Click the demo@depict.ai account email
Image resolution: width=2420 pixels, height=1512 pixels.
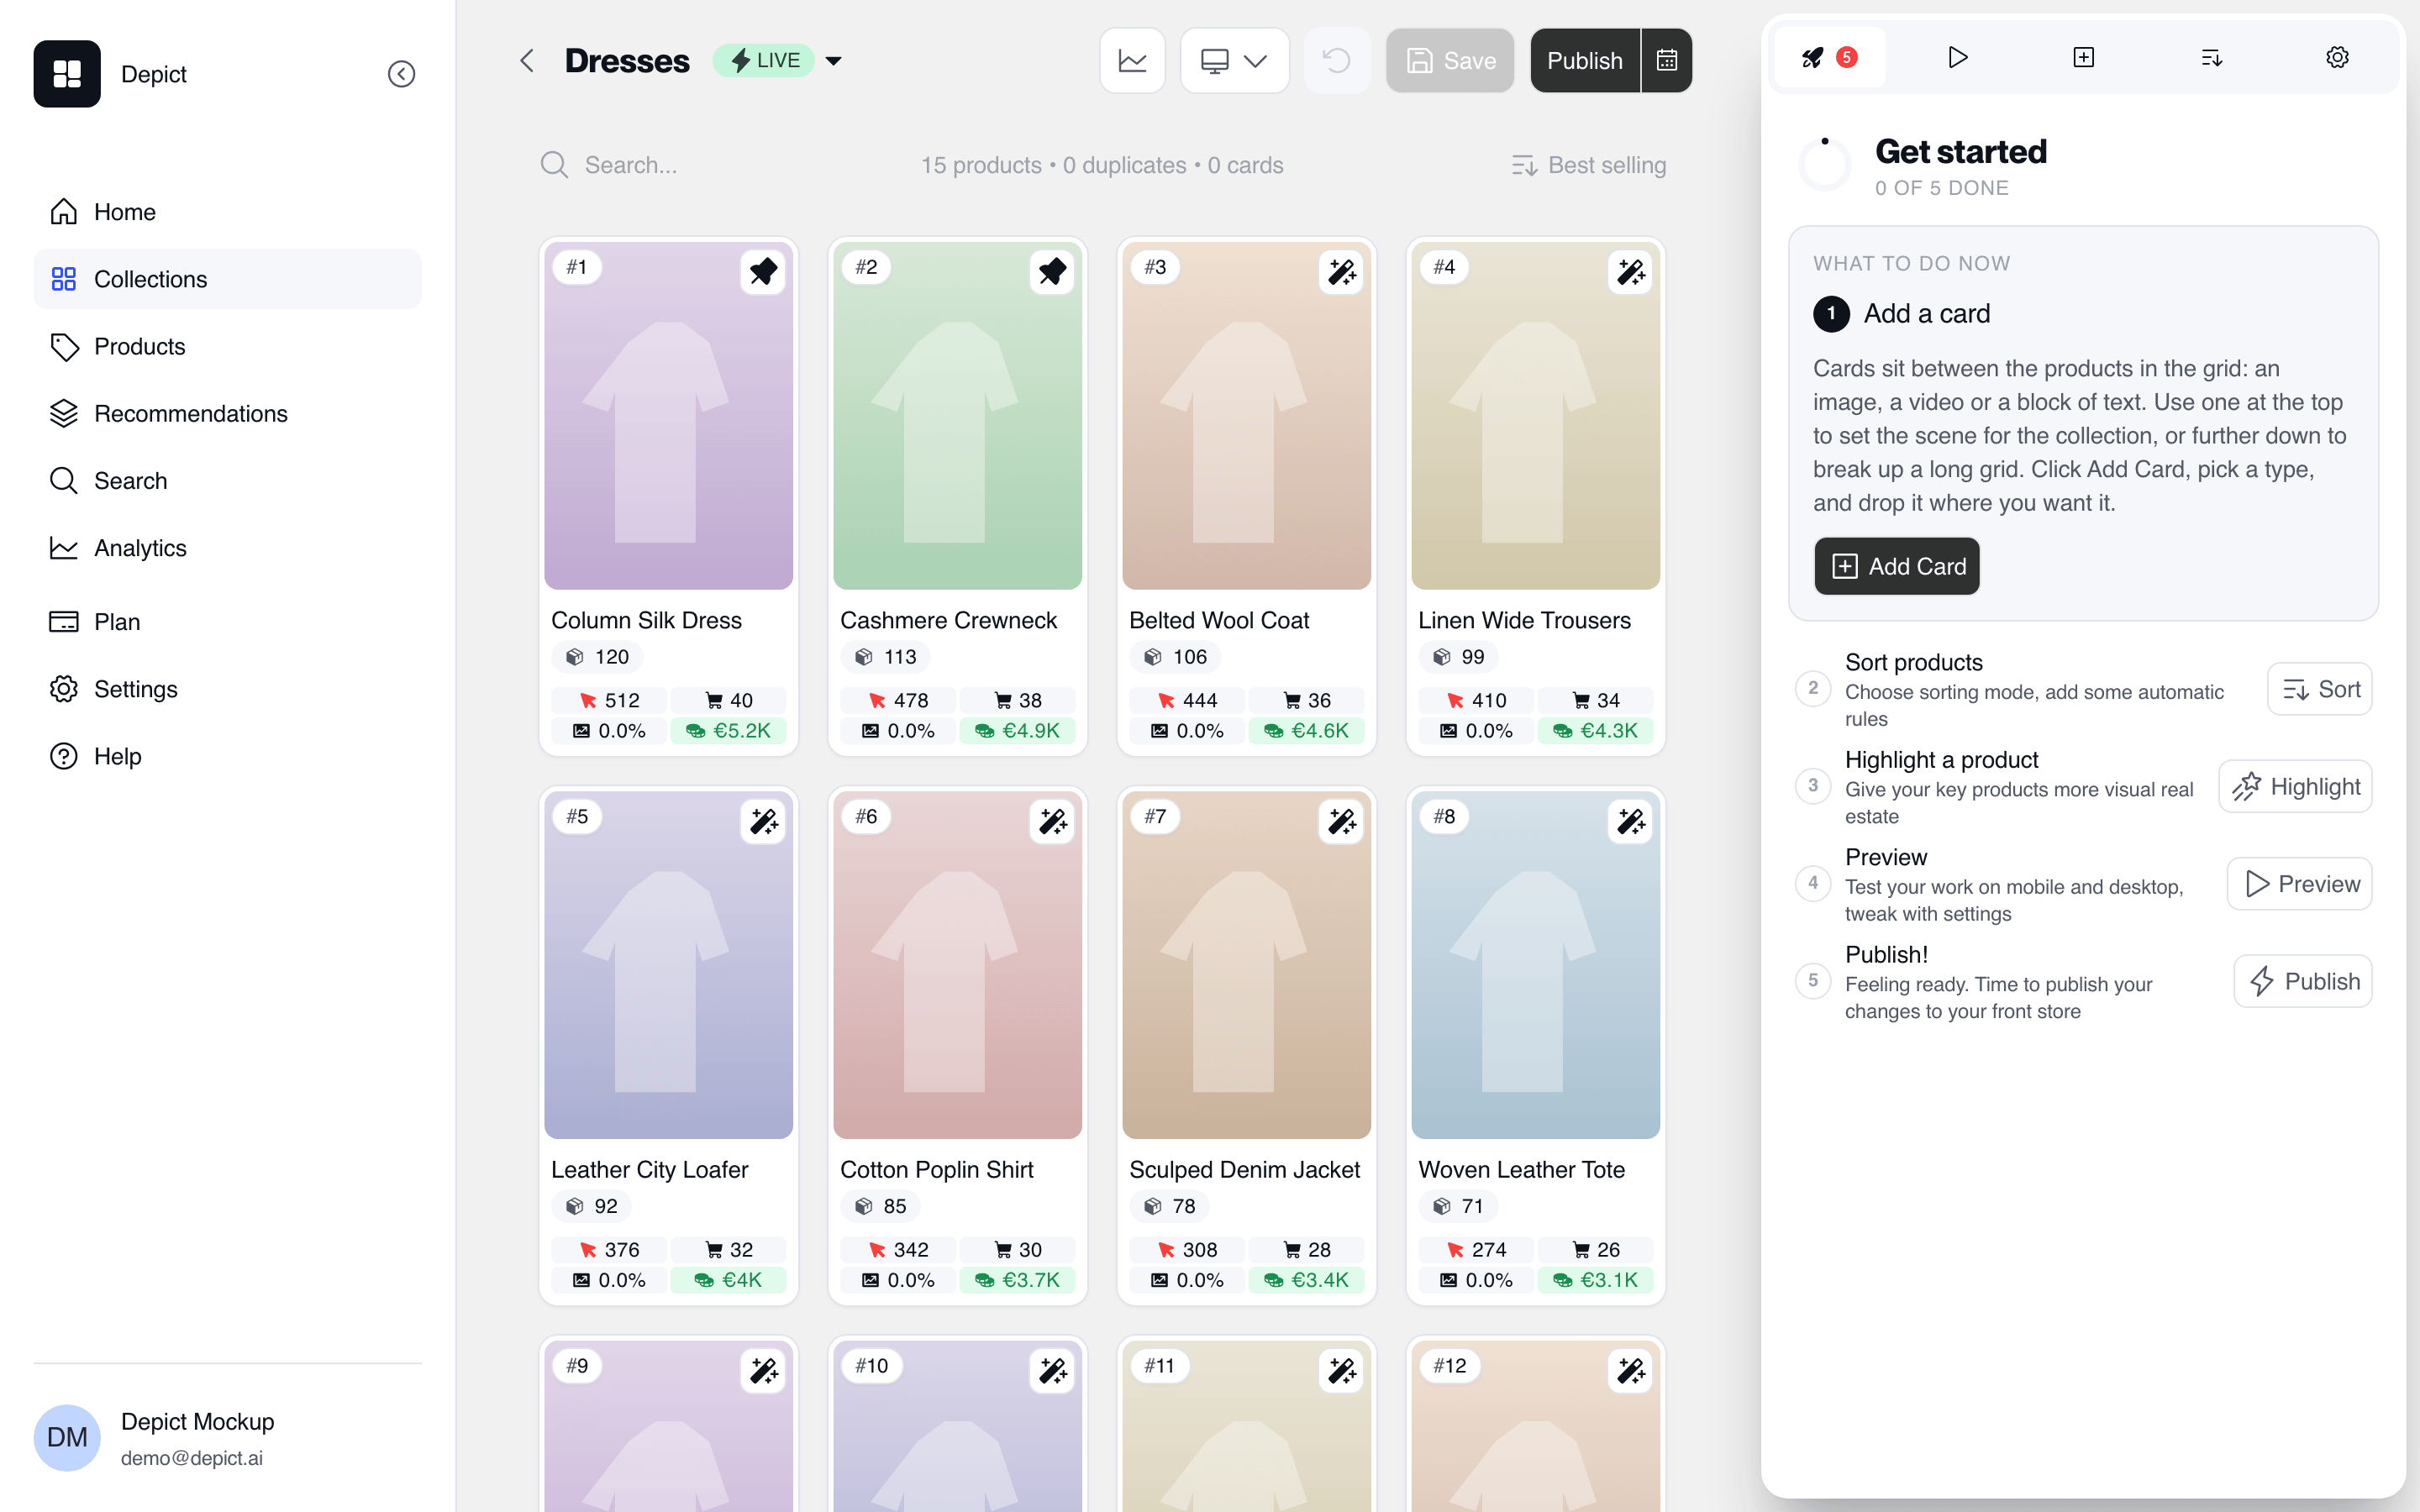[x=192, y=1458]
